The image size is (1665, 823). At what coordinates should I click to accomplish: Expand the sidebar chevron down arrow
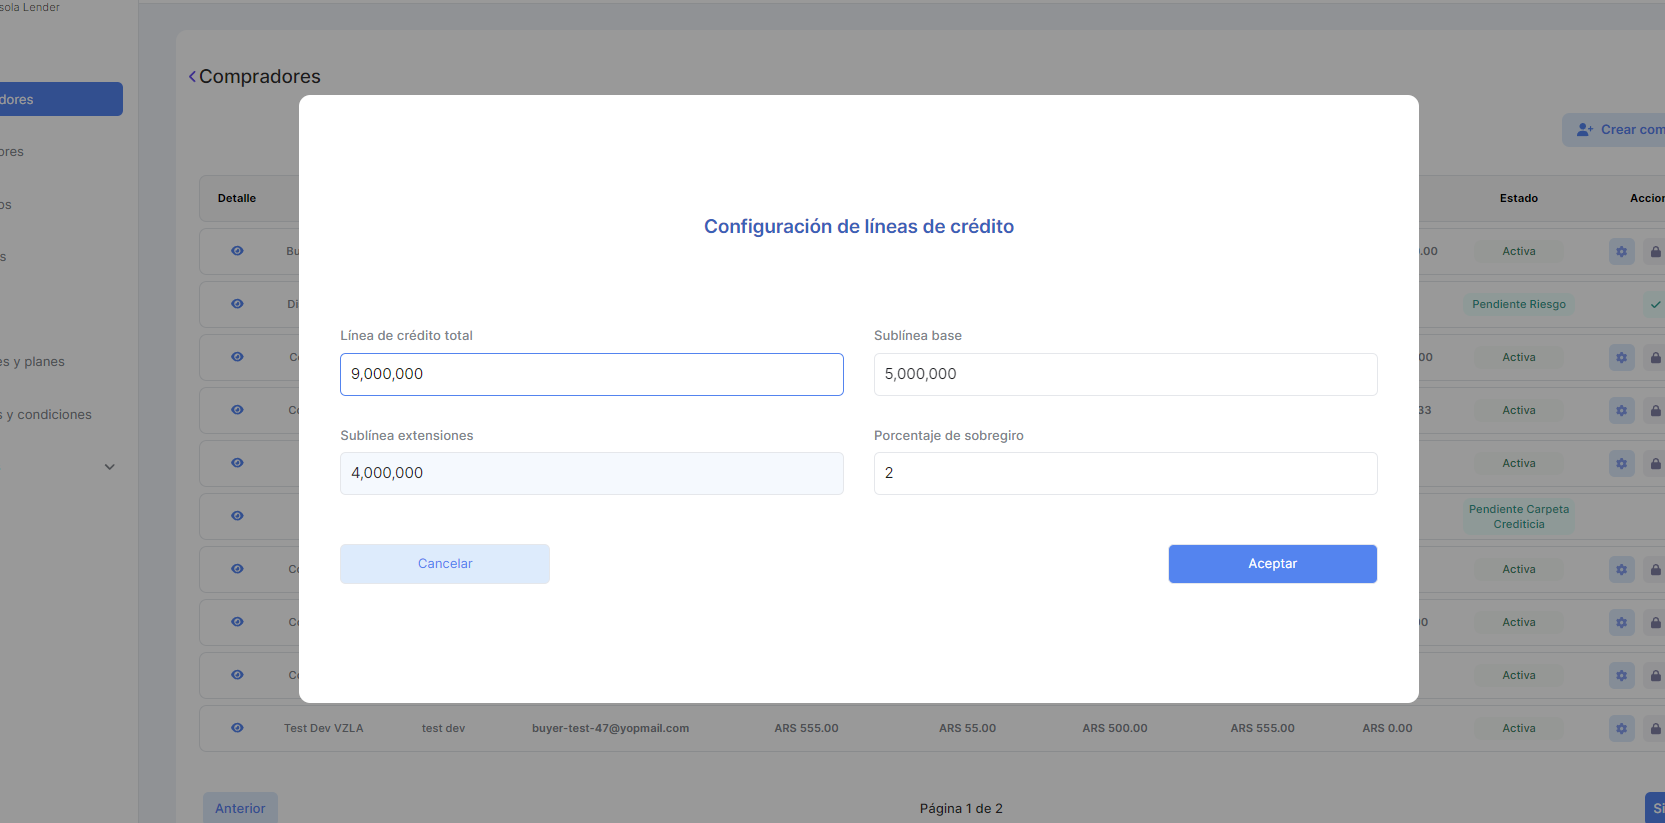[110, 467]
